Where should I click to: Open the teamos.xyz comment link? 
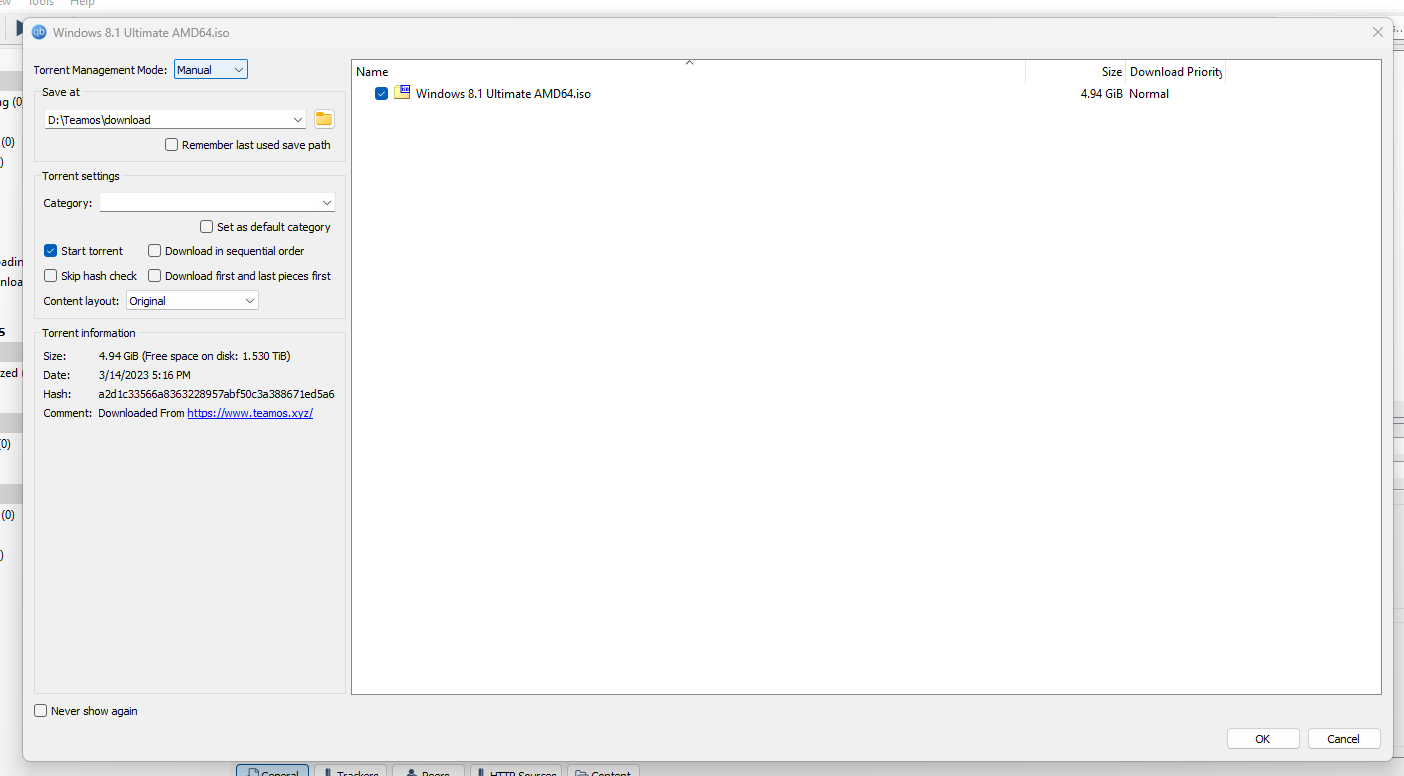[x=250, y=413]
